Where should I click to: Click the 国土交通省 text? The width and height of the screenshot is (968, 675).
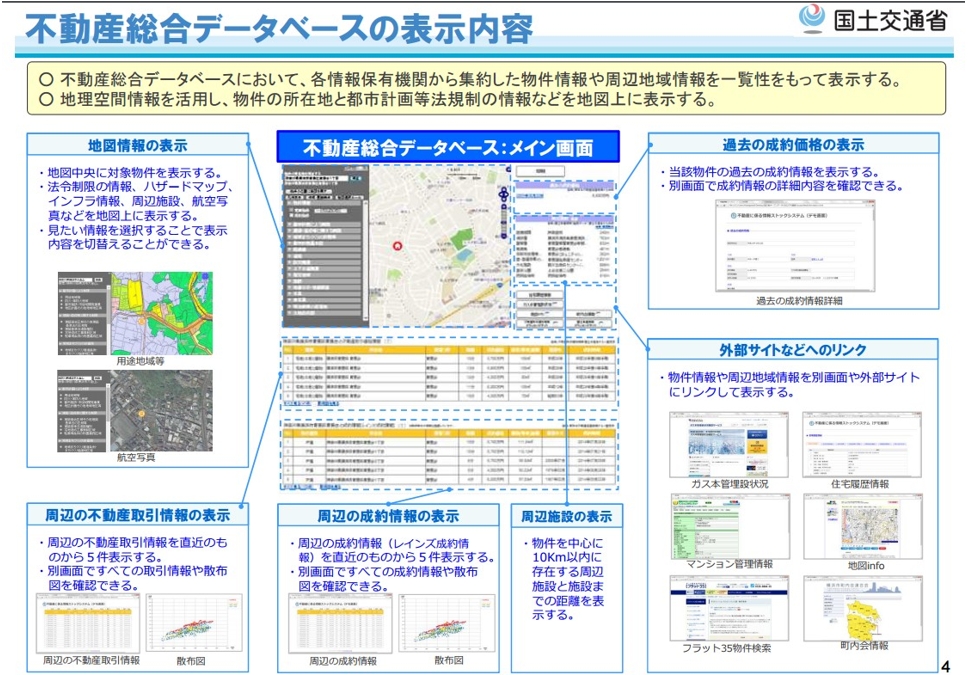[x=890, y=20]
